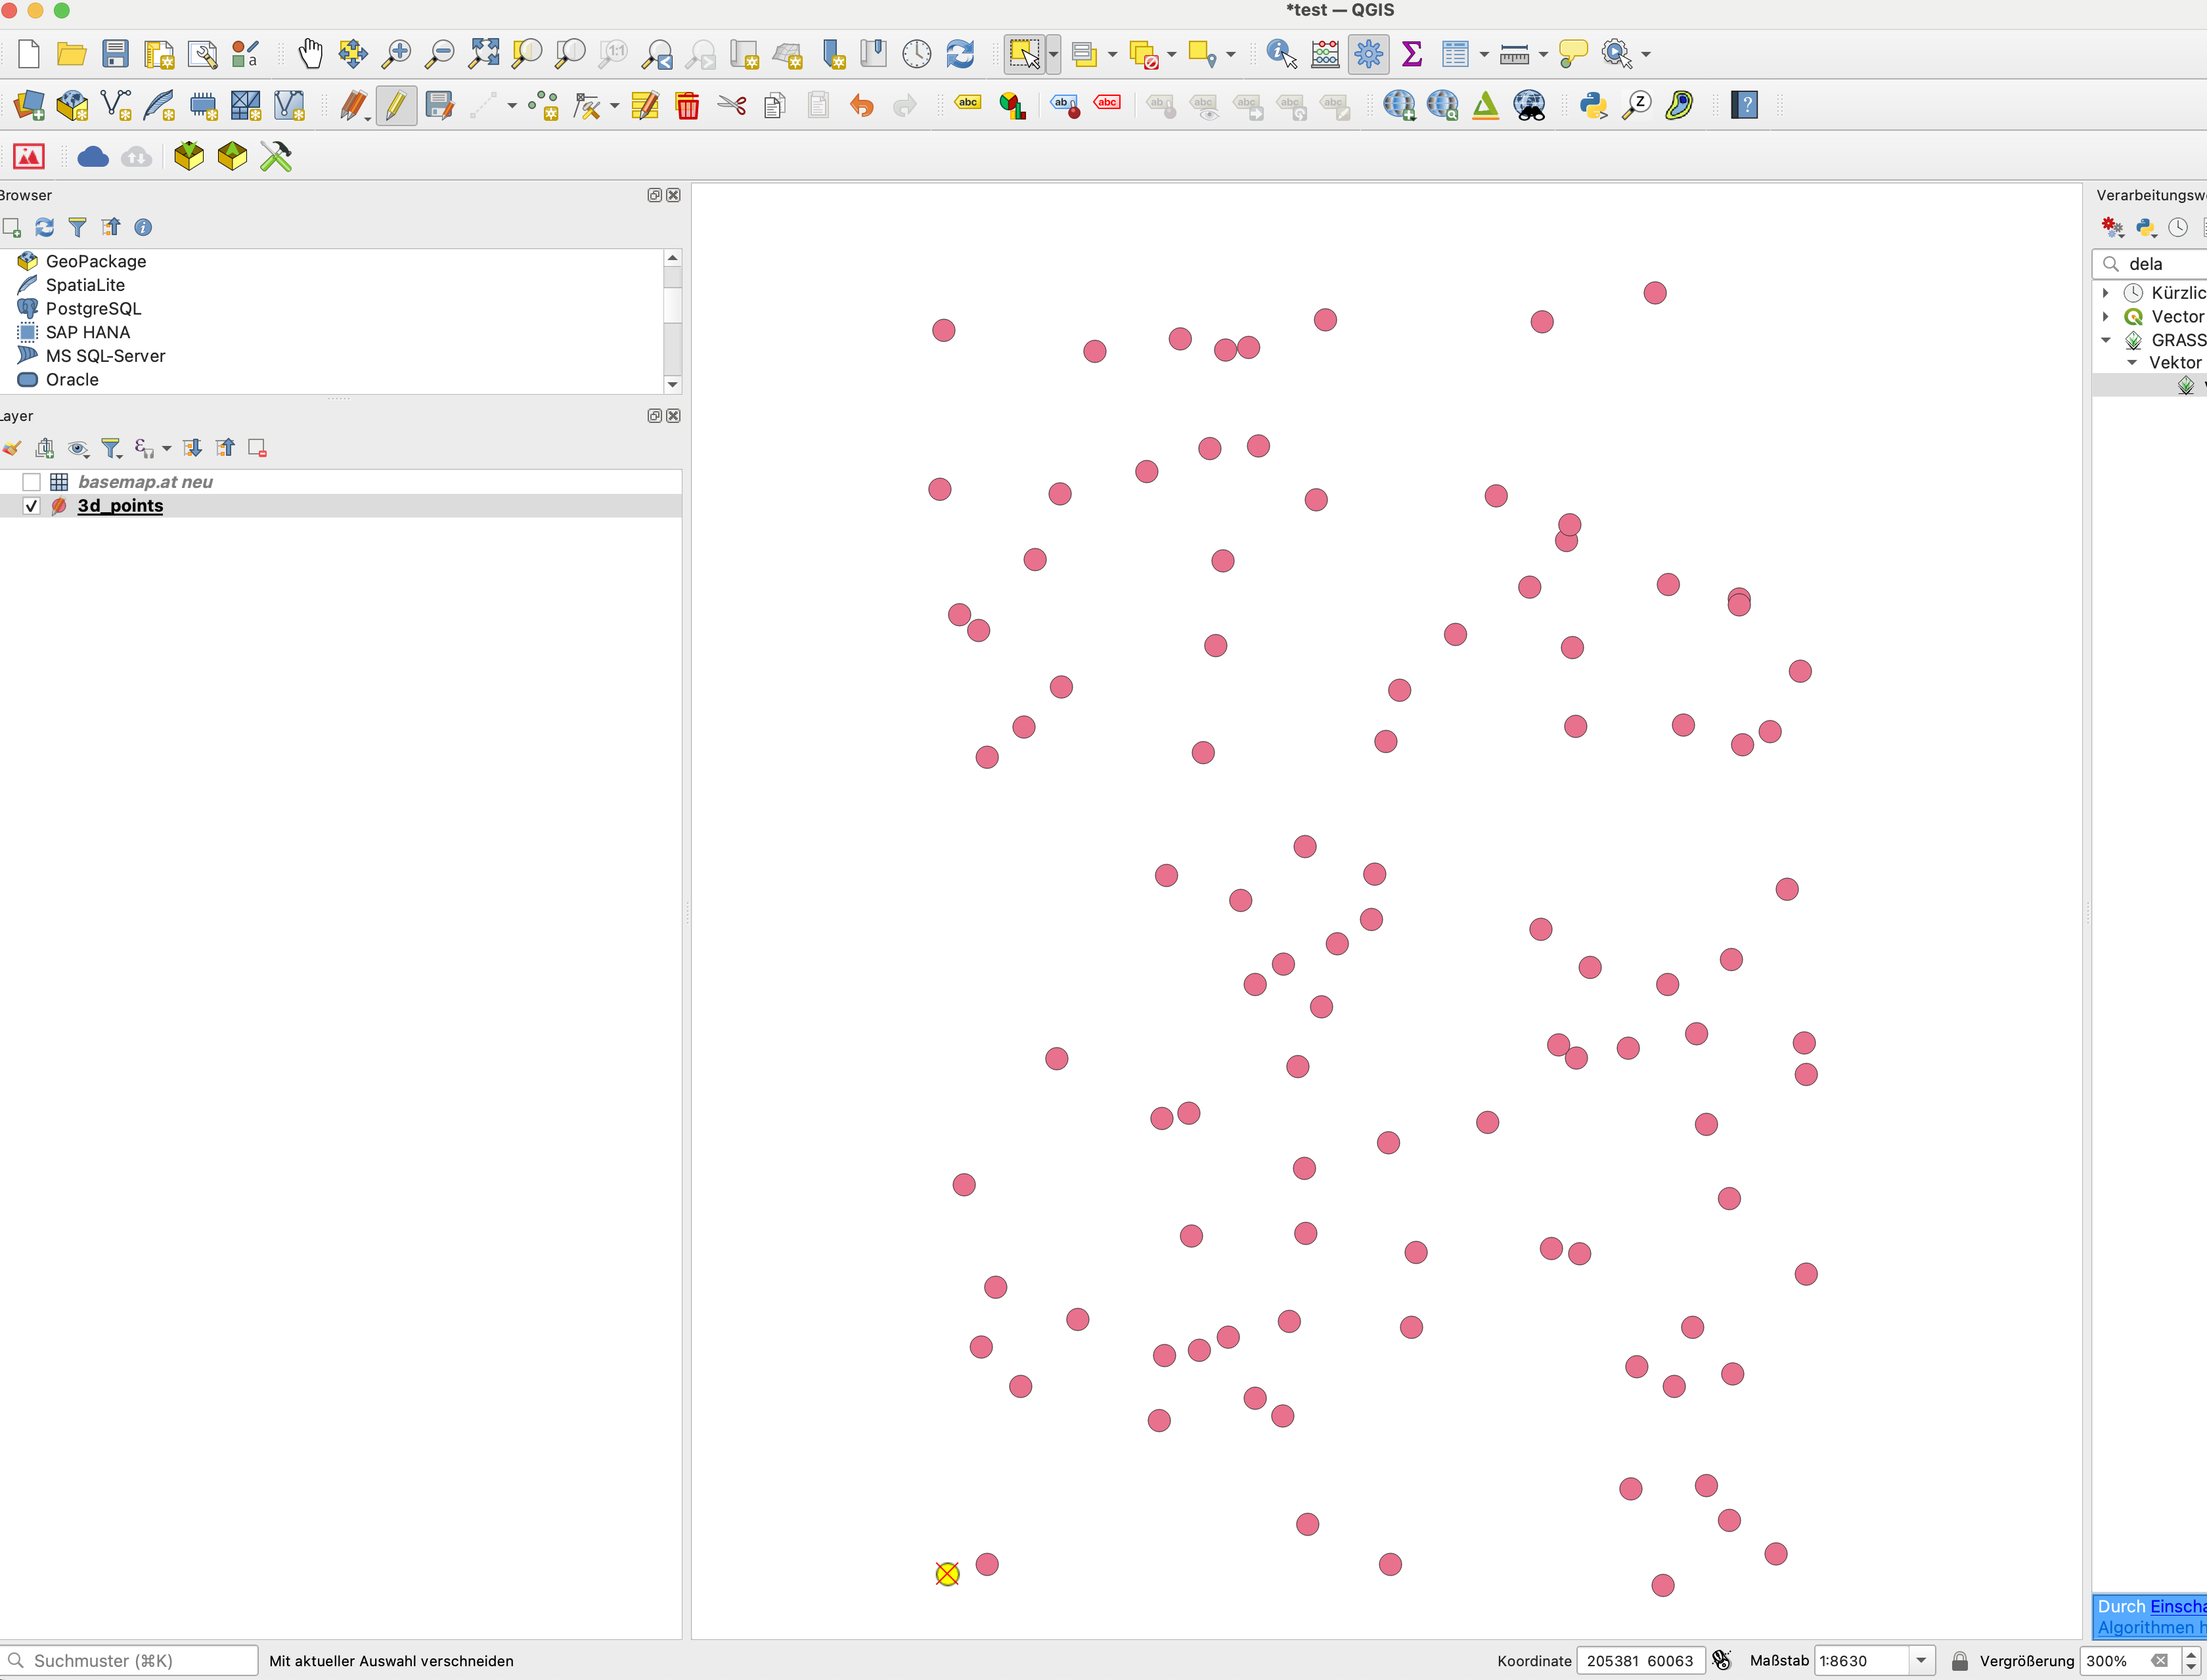Click the Suchmuster search field
Viewport: 2207px width, 1680px height.
click(x=130, y=1660)
